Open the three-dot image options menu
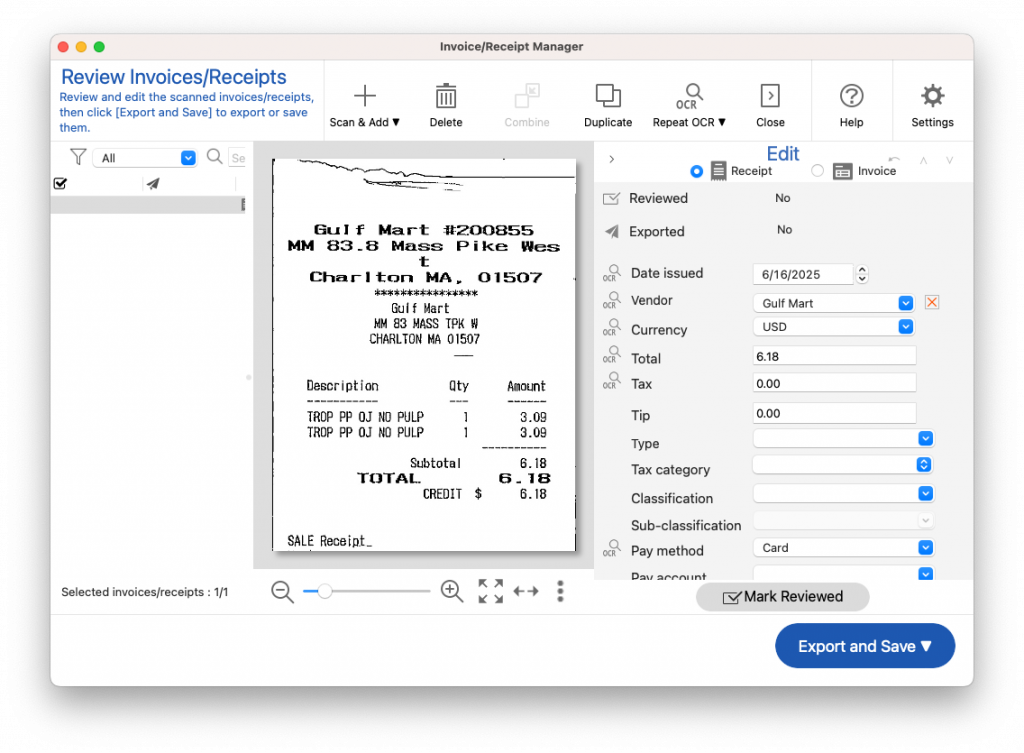The image size is (1024, 753). coord(560,591)
